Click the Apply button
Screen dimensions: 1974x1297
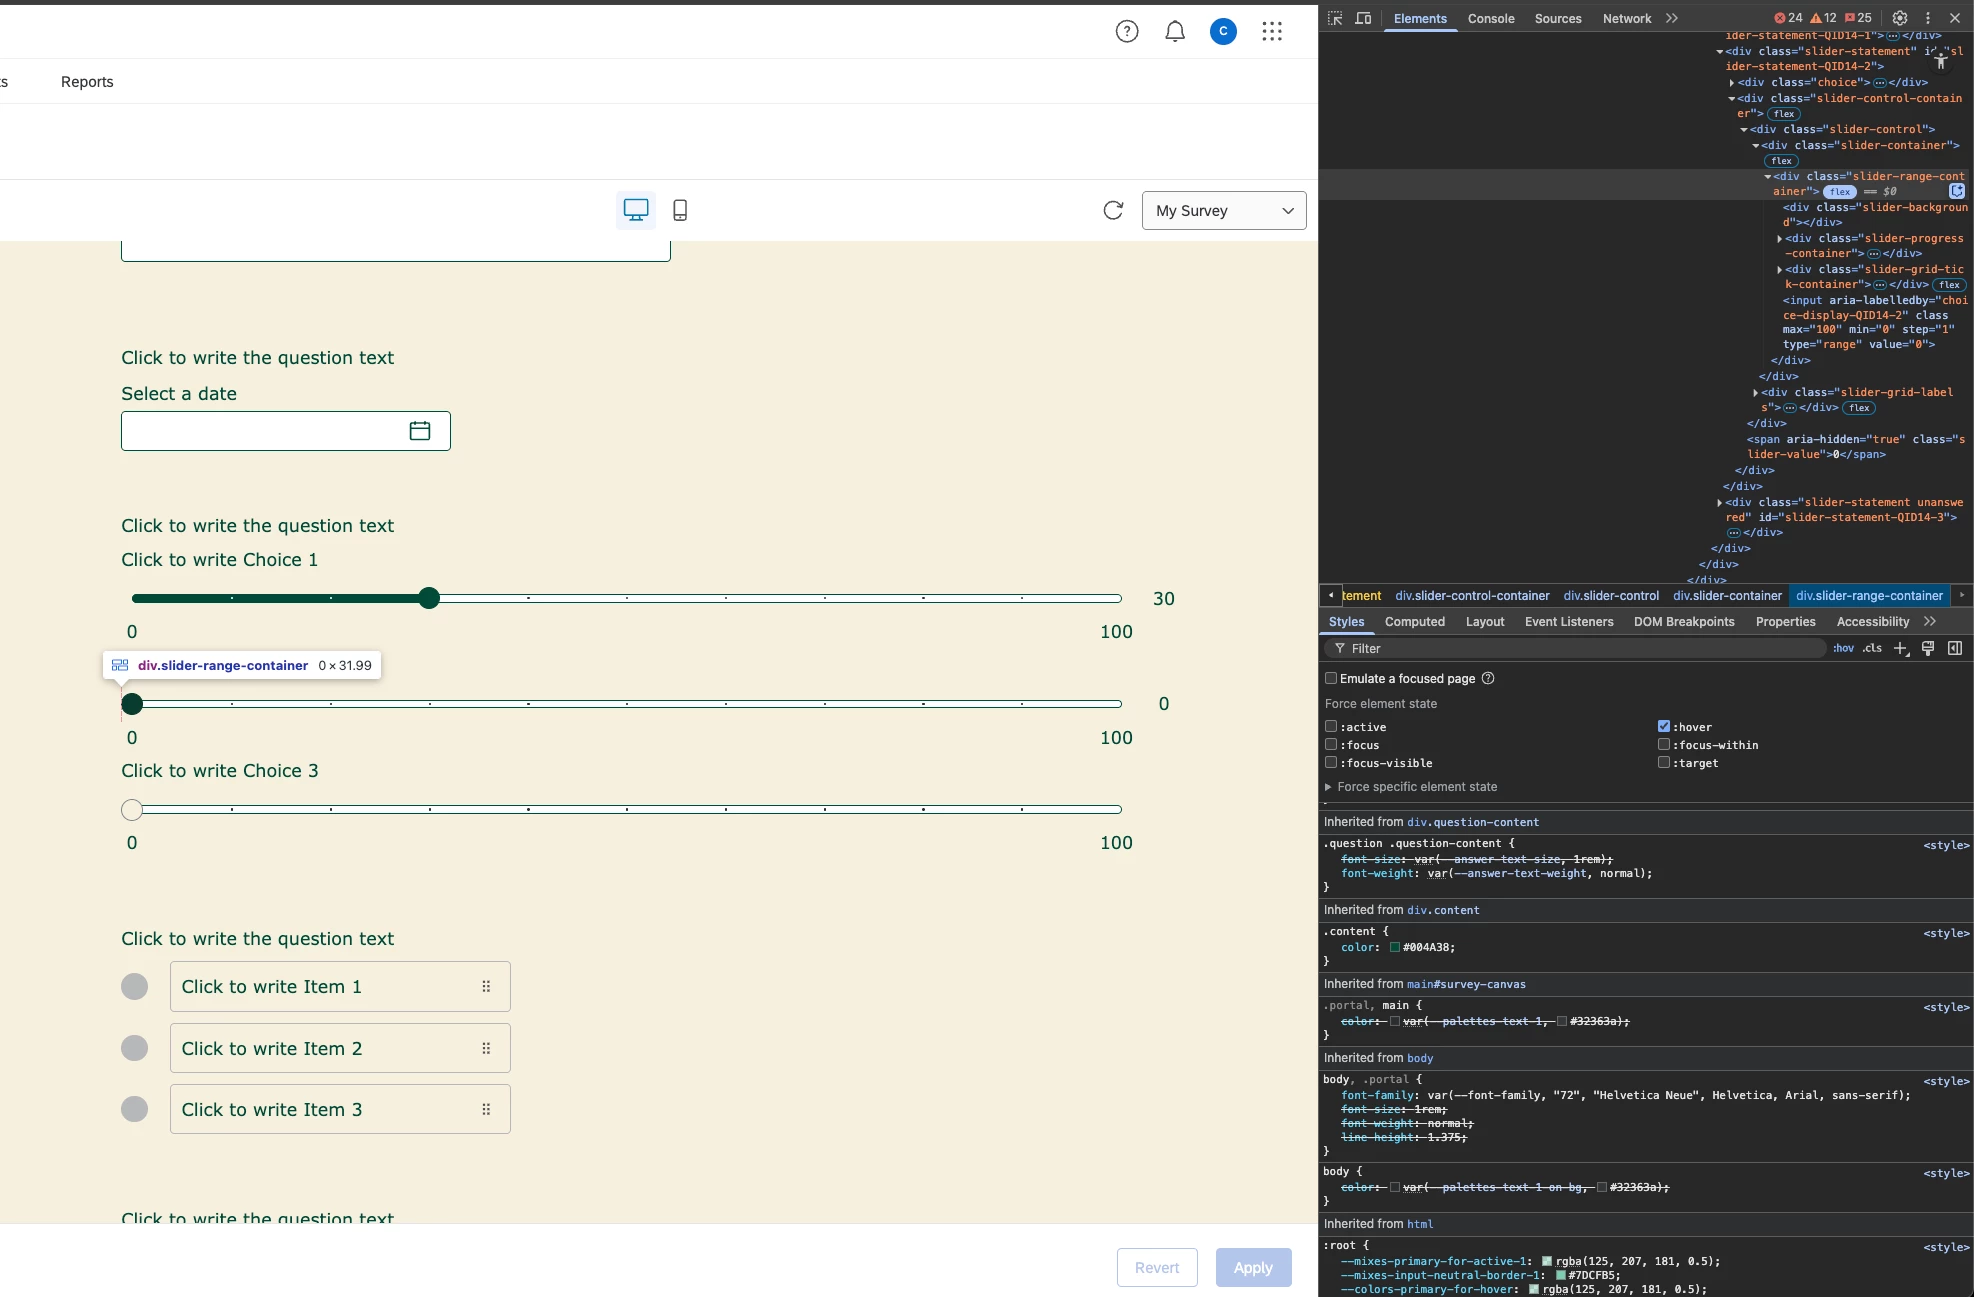point(1253,1267)
